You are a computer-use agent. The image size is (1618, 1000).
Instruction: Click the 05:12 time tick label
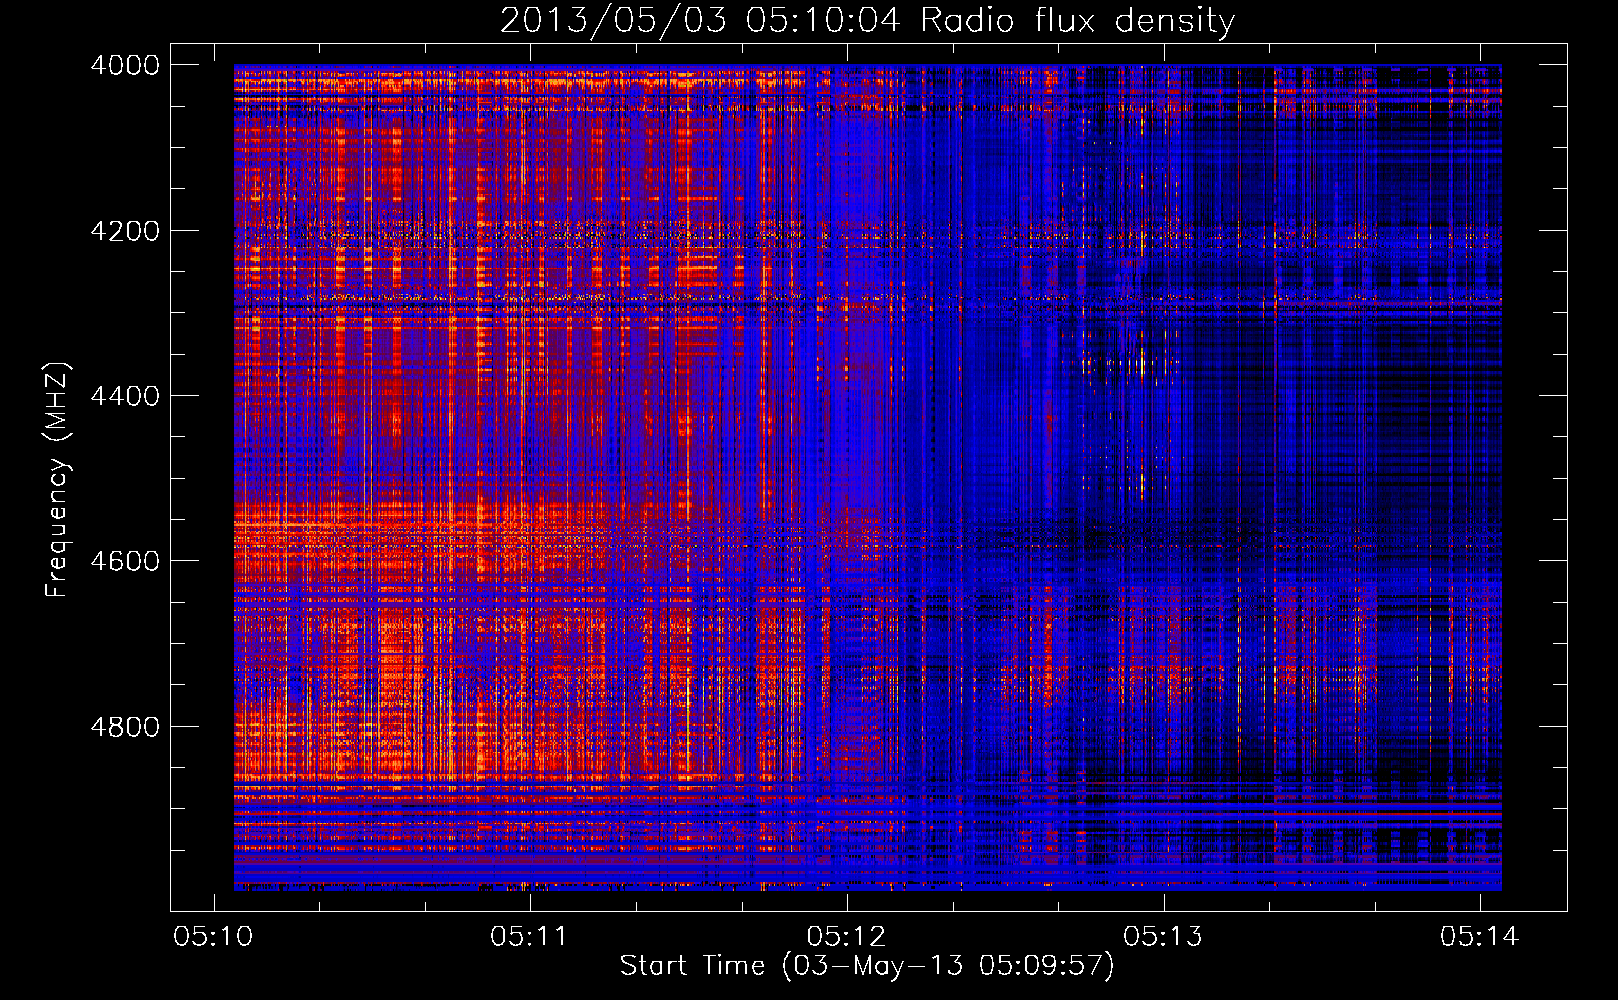pos(846,937)
